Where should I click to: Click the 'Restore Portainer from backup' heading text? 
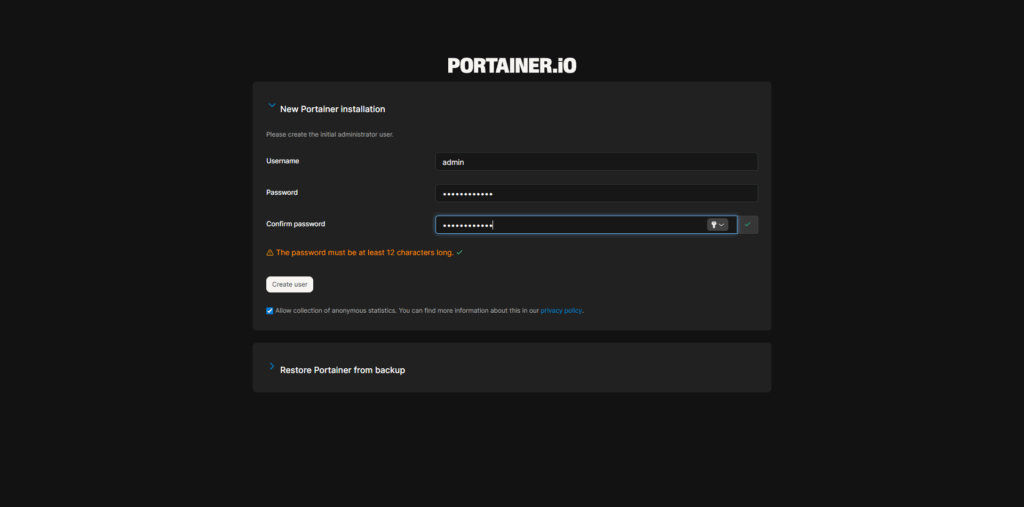[x=342, y=370]
